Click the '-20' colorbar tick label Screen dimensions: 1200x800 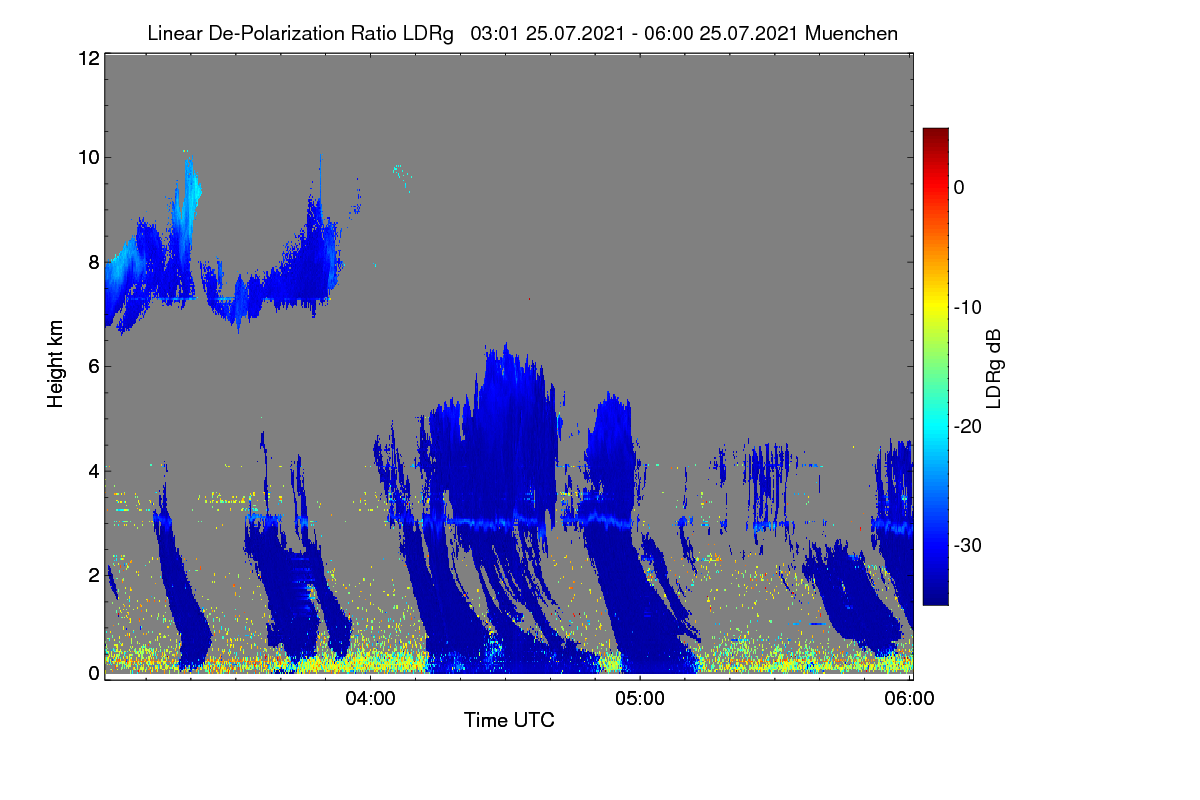pos(967,426)
